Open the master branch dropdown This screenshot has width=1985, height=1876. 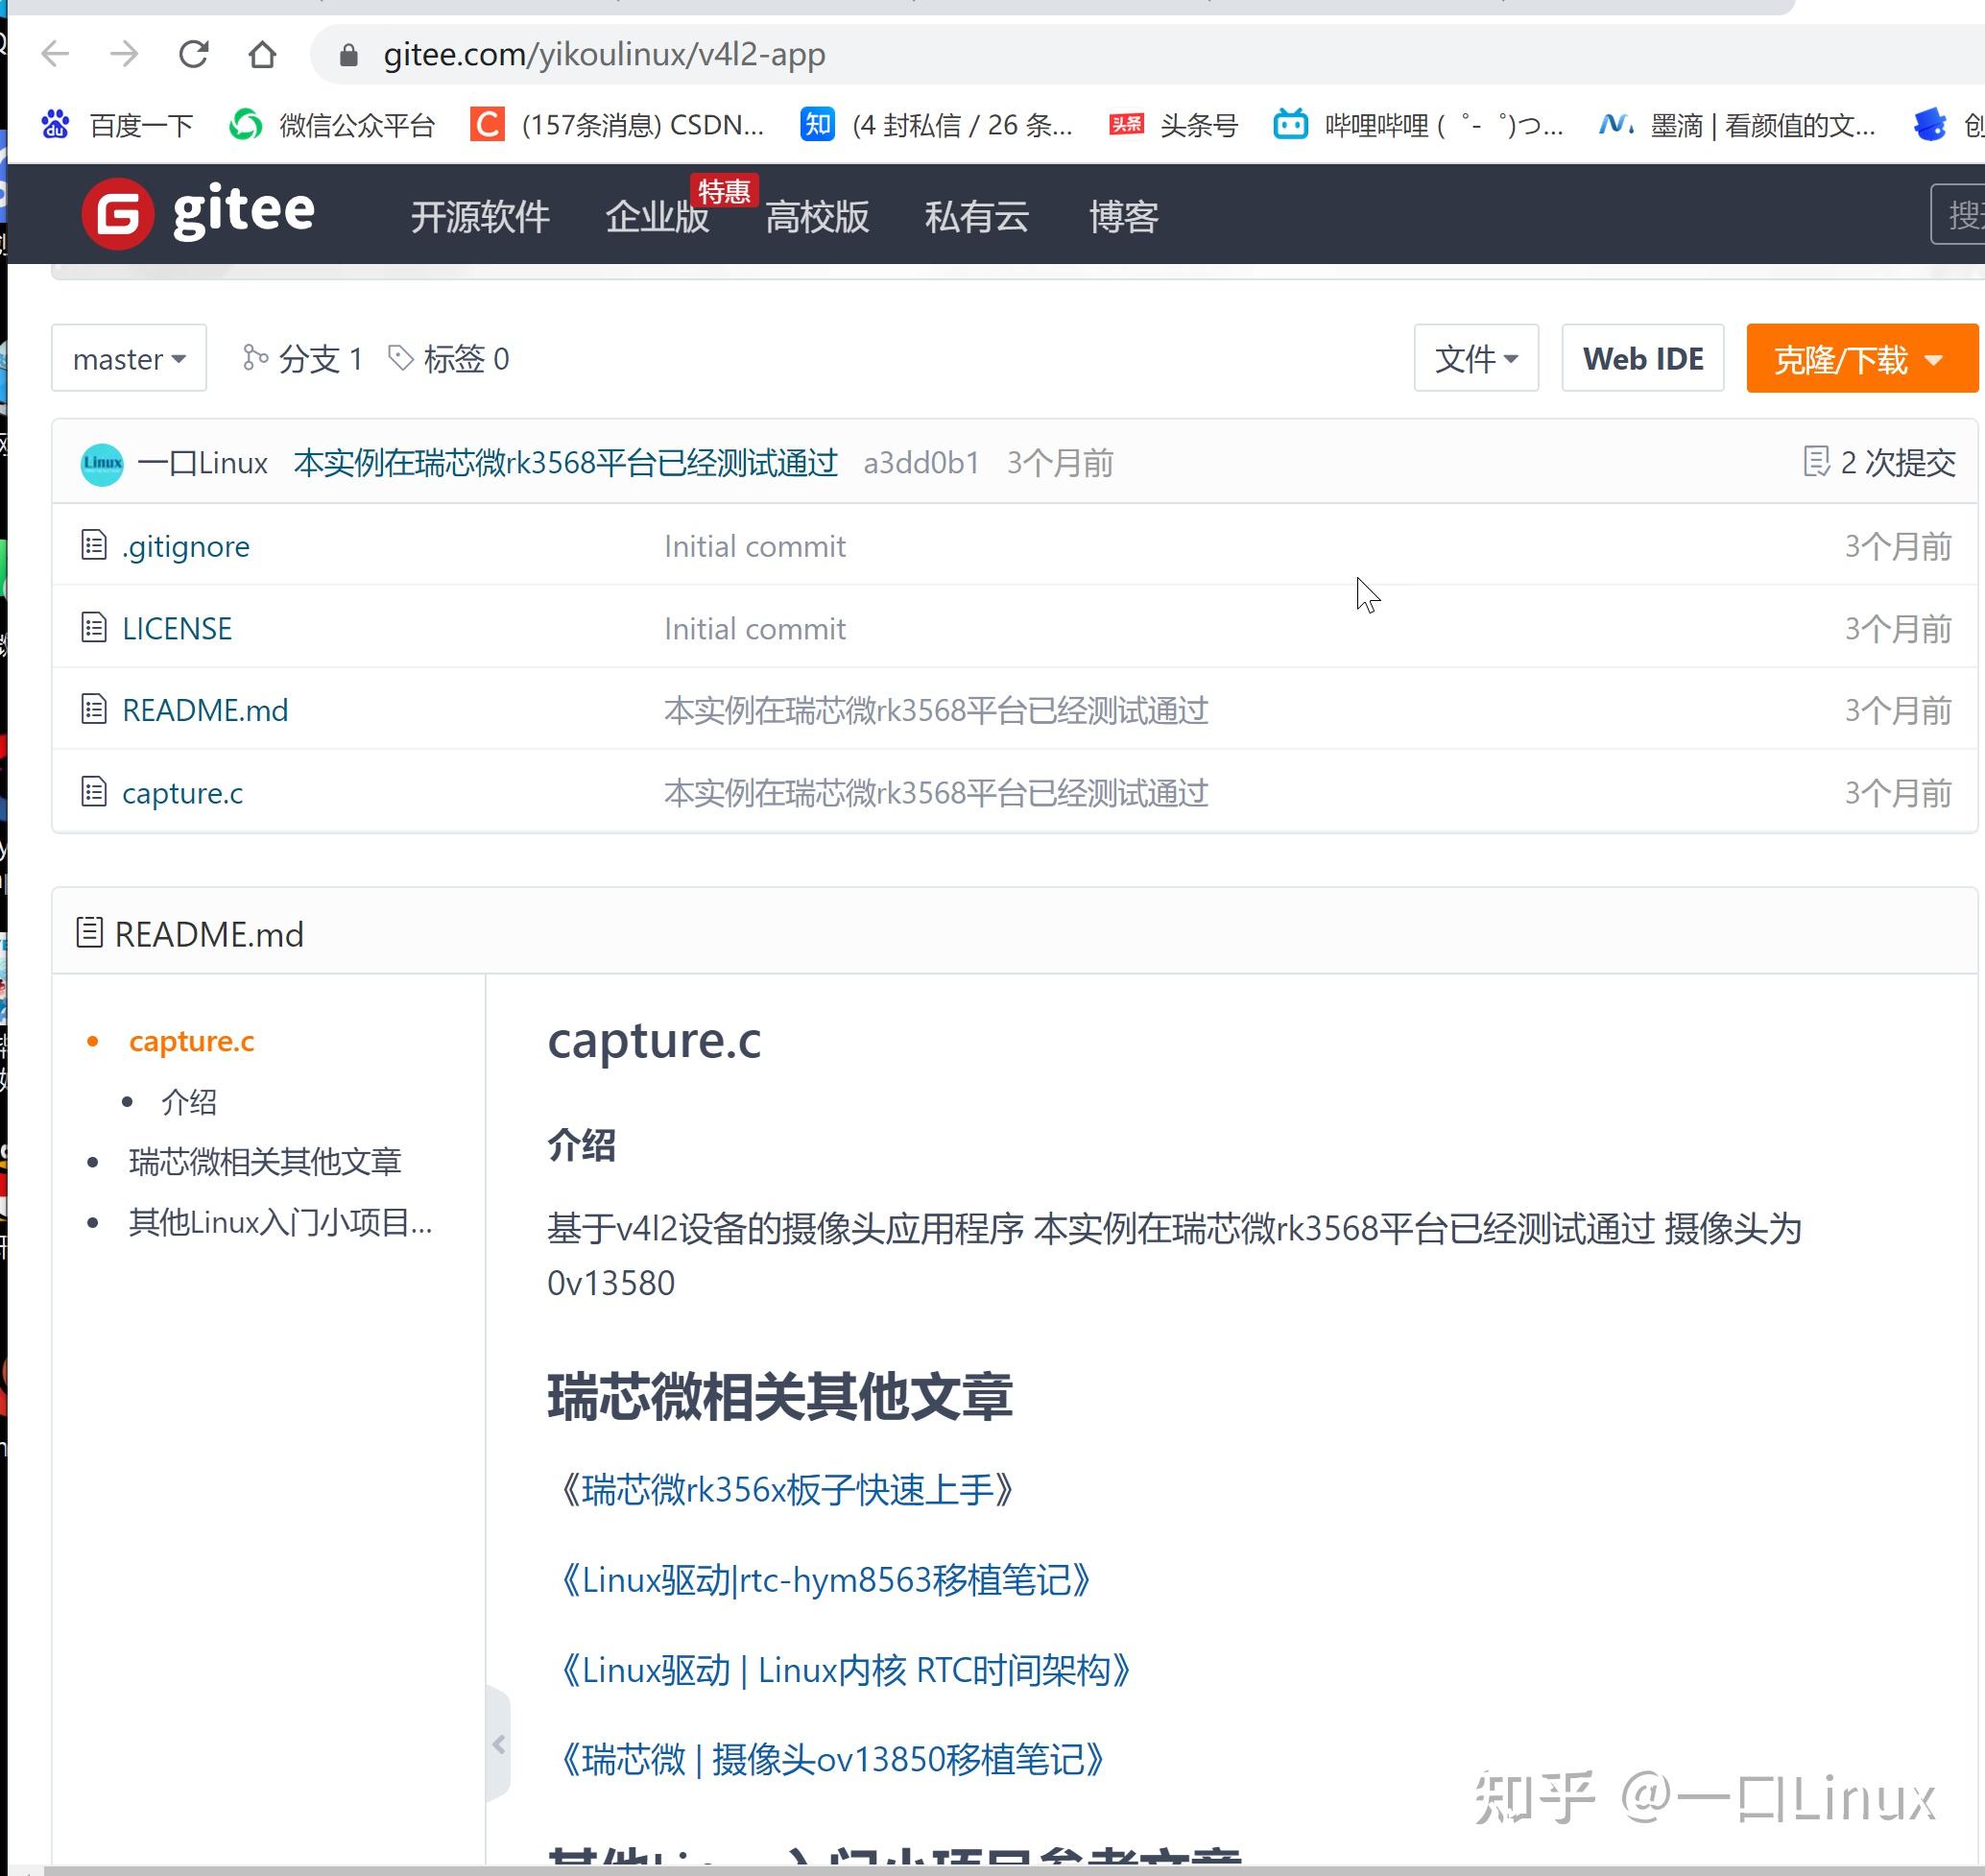(x=128, y=358)
